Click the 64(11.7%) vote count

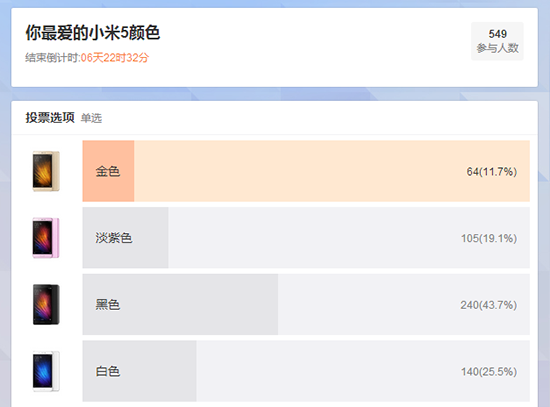[491, 172]
